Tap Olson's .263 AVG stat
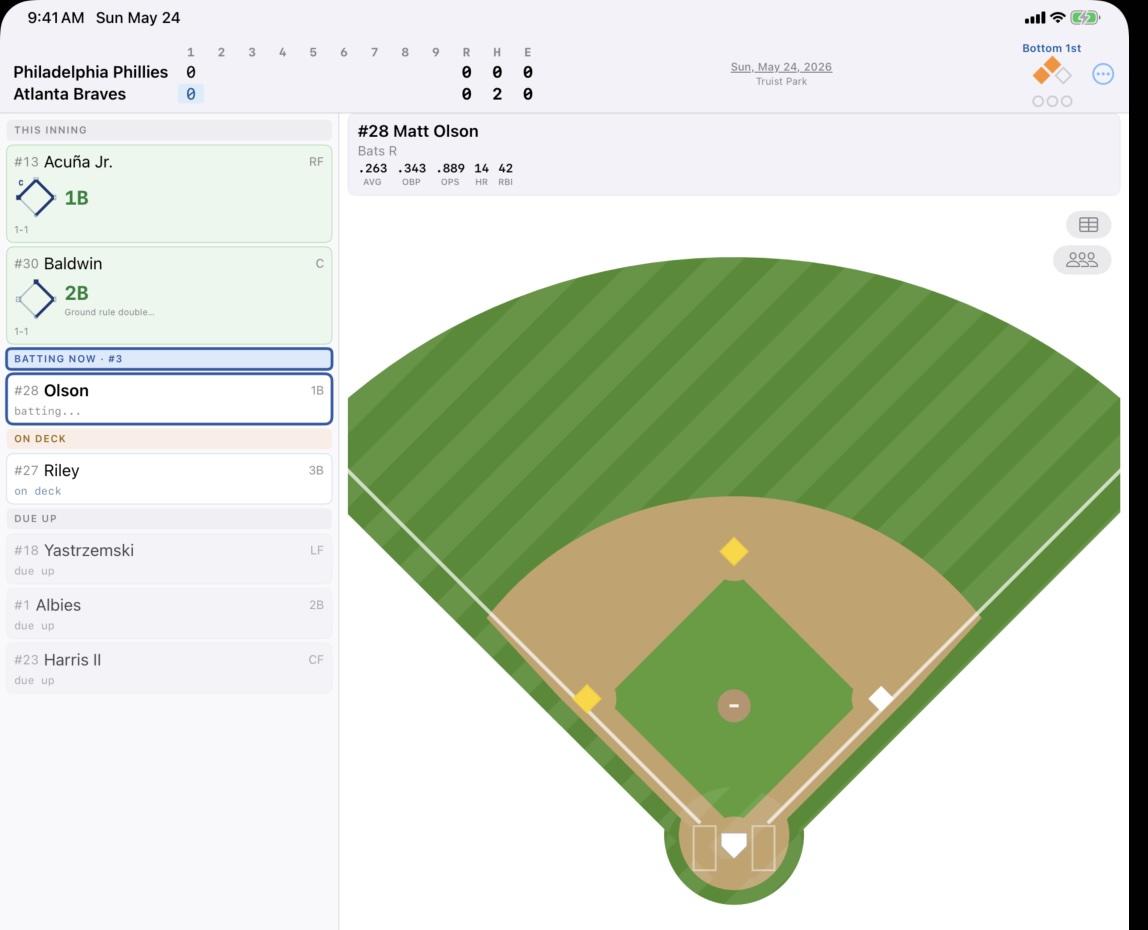This screenshot has height=930, width=1148. click(373, 174)
